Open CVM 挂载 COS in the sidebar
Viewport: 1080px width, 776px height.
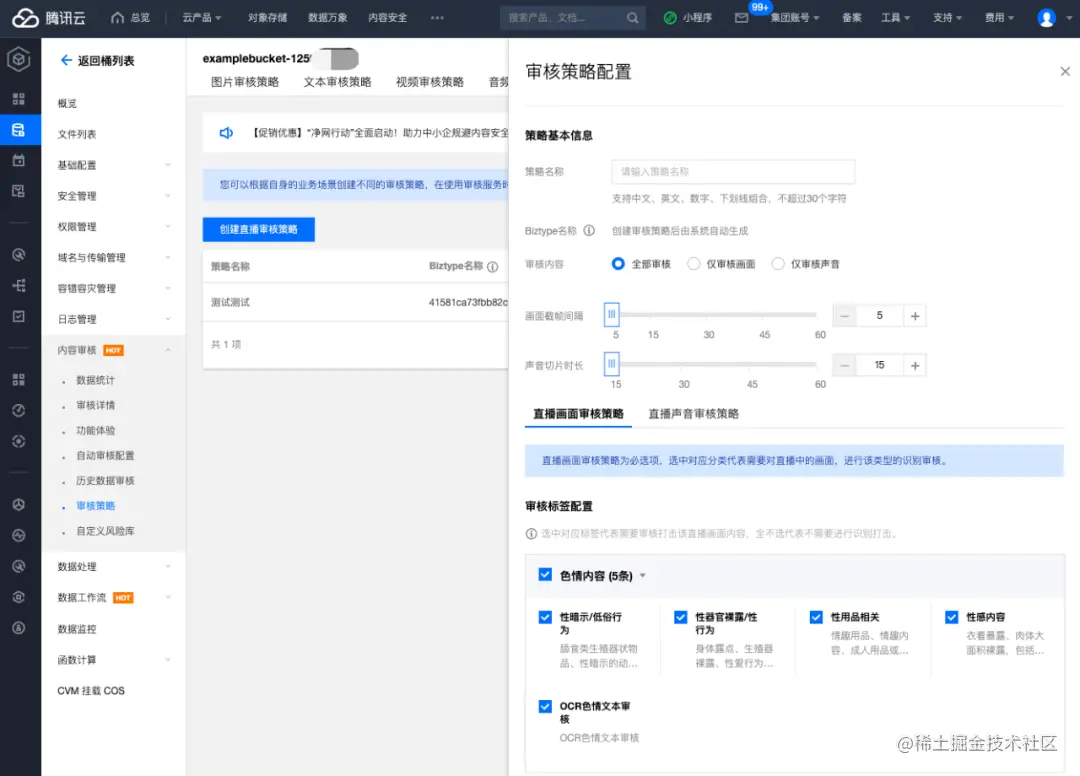[91, 691]
